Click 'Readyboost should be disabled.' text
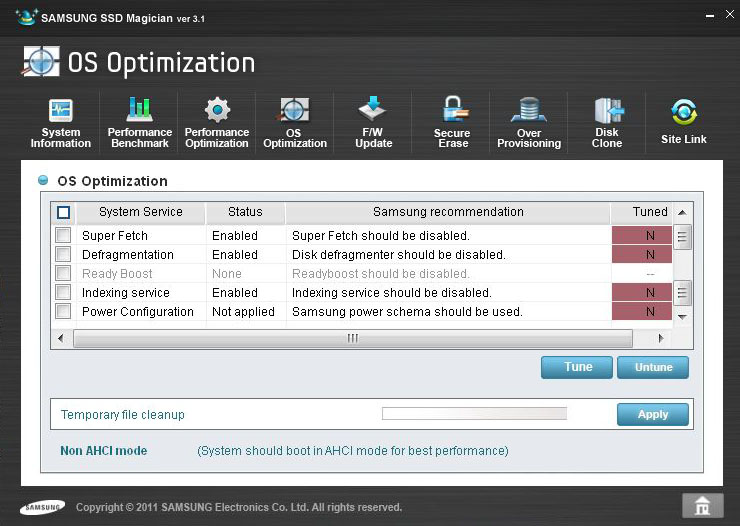 (381, 274)
